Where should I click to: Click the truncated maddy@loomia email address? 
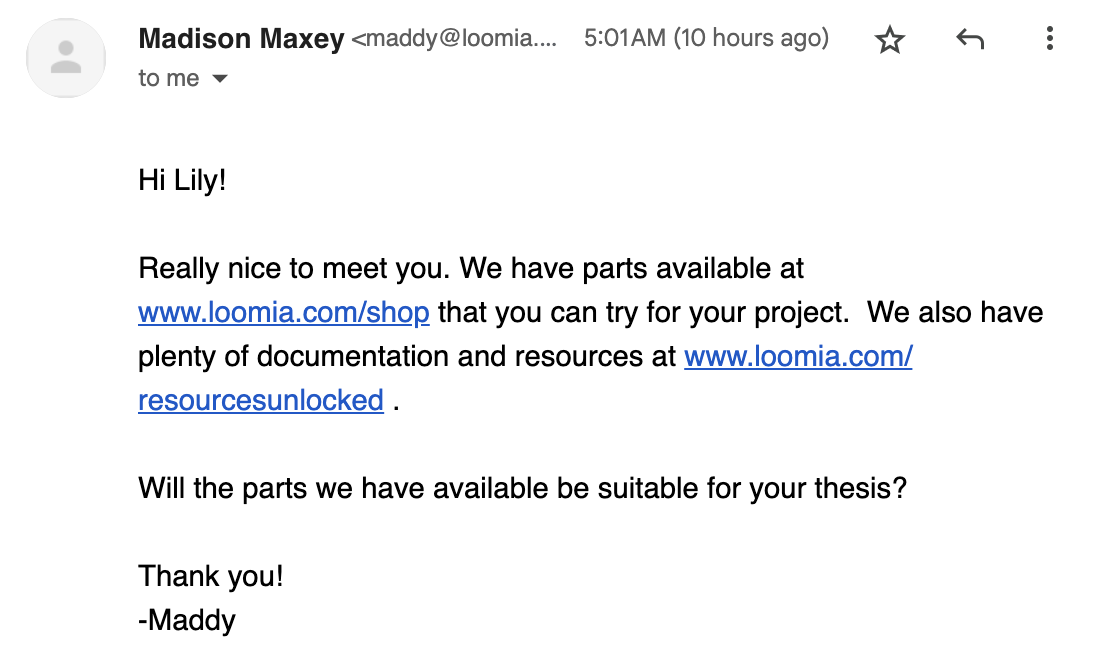pos(454,40)
